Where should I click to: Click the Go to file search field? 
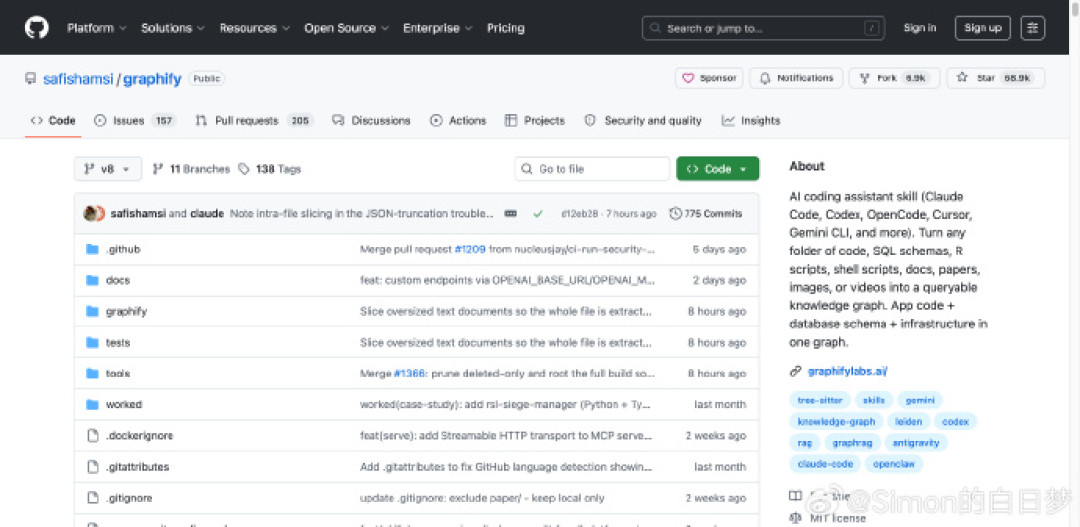(592, 169)
